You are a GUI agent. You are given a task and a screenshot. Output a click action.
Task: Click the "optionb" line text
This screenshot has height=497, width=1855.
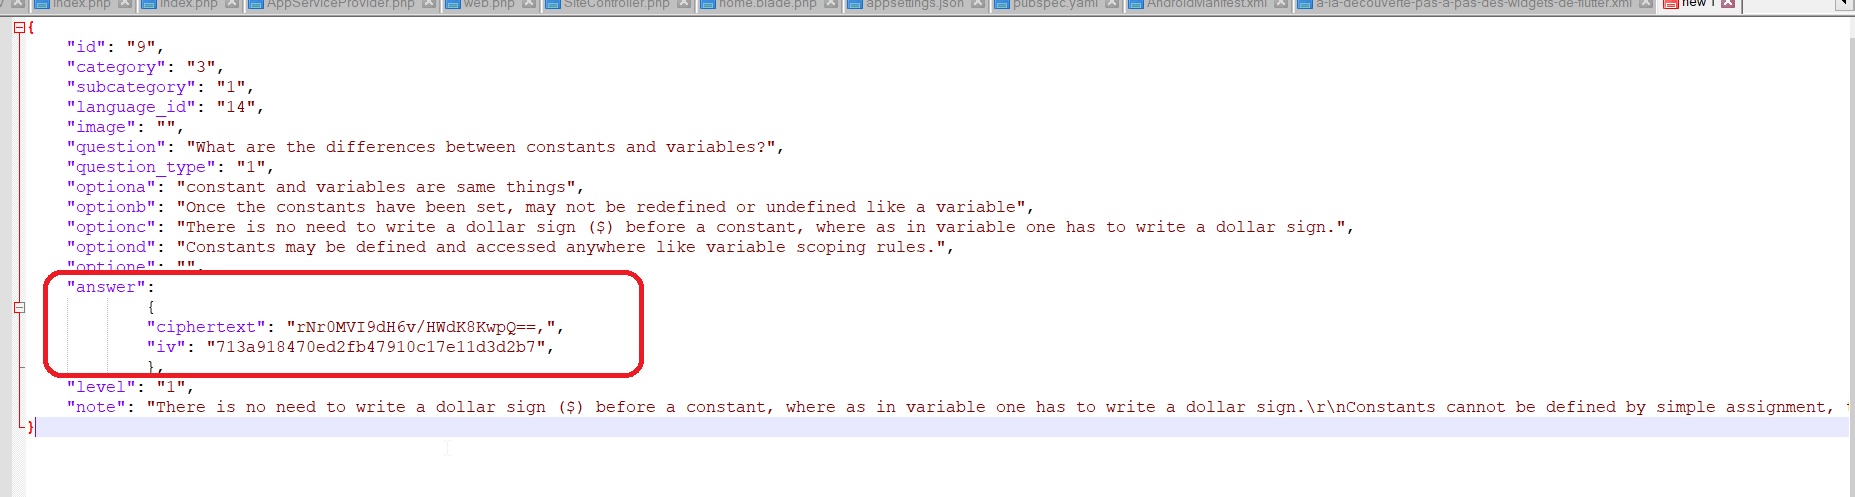pos(550,207)
